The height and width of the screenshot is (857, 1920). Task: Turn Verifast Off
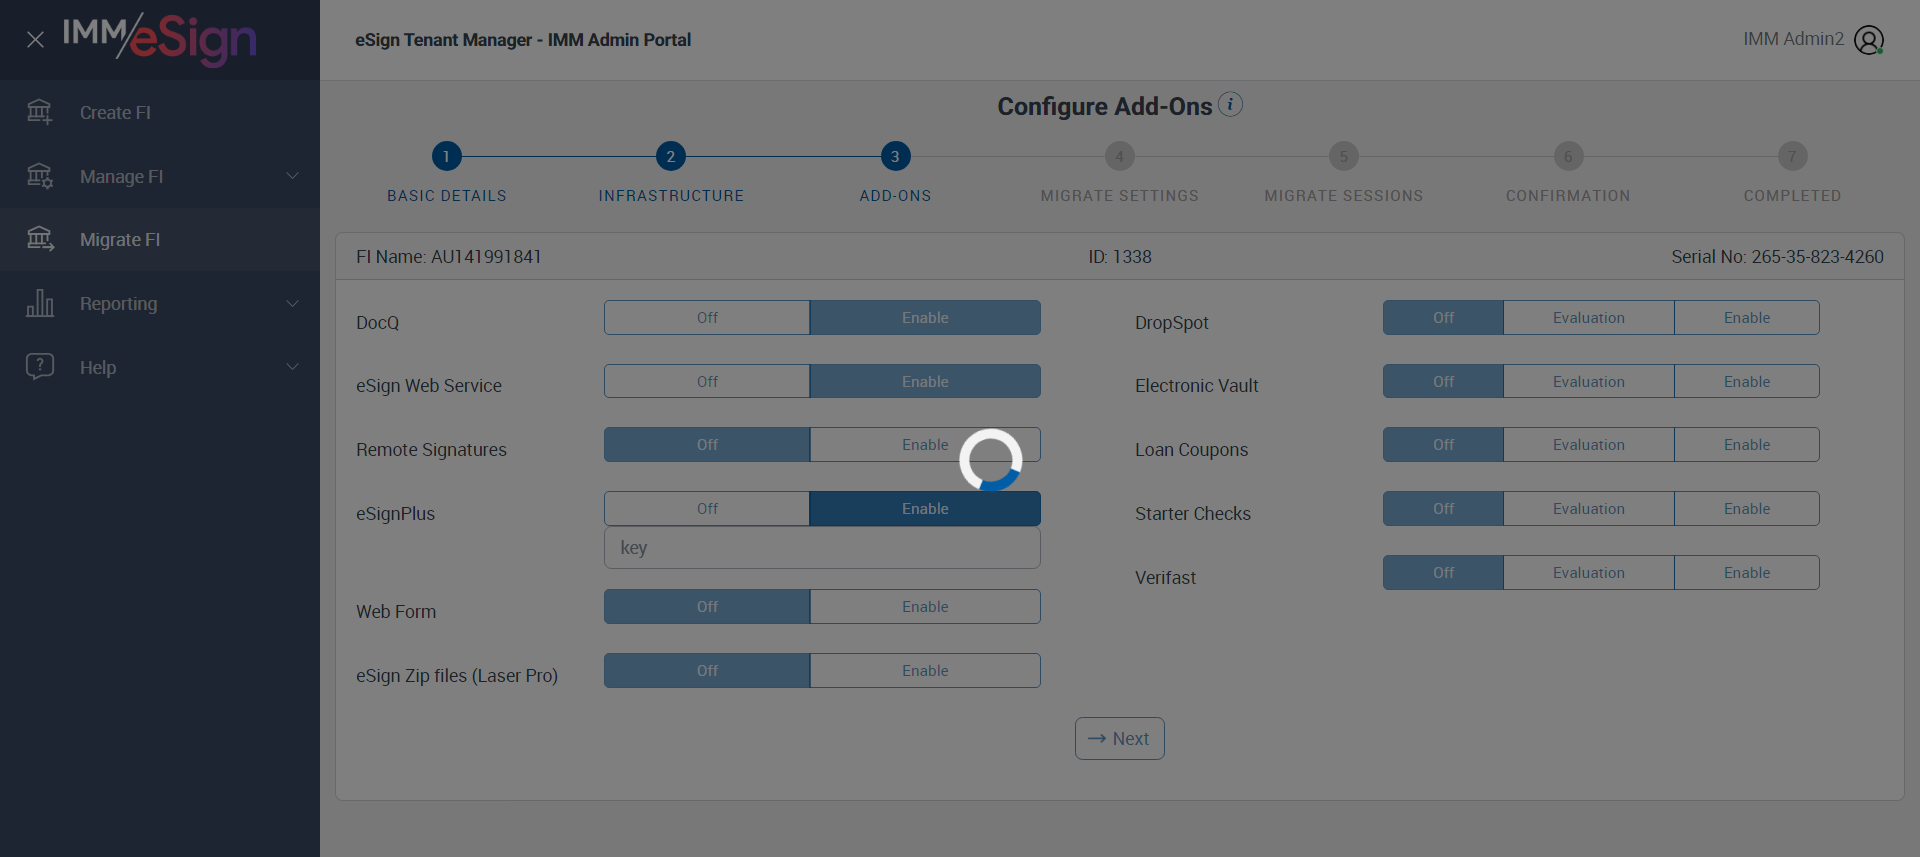pyautogui.click(x=1443, y=573)
